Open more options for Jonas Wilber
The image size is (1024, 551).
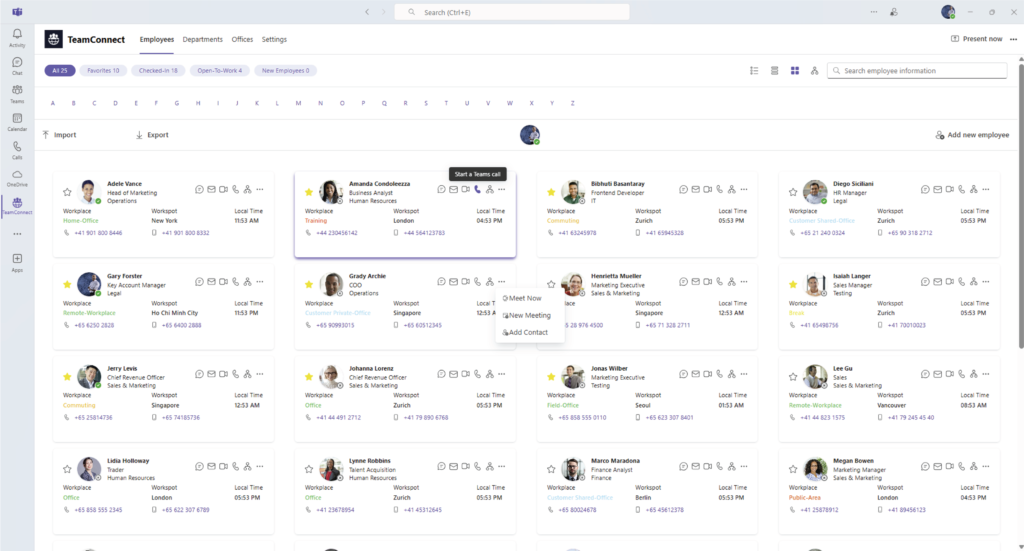point(744,374)
